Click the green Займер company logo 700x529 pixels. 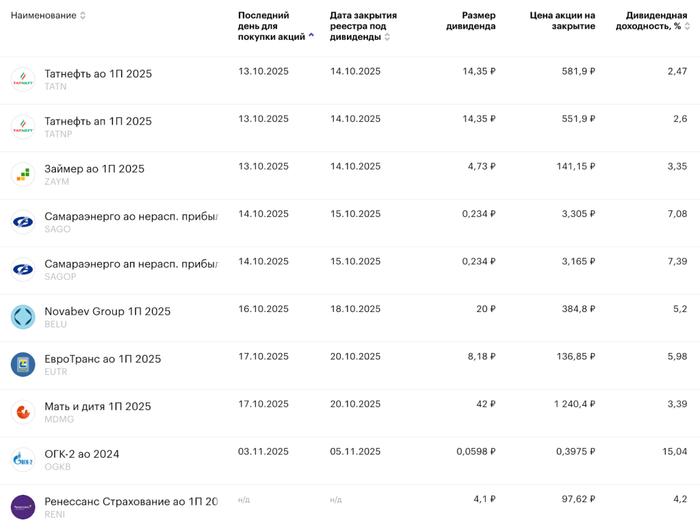click(x=22, y=174)
